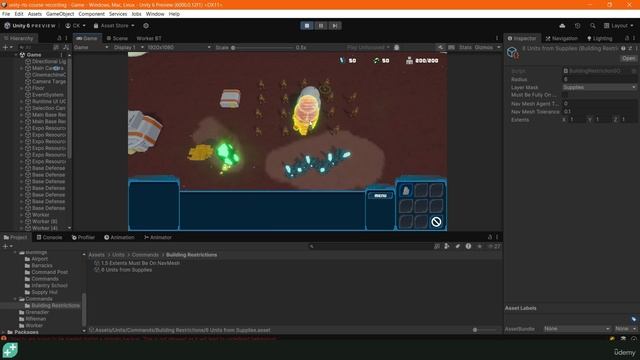Toggle the Inspector panel lock icon
Image resolution: width=640 pixels, height=360 pixels.
click(627, 38)
